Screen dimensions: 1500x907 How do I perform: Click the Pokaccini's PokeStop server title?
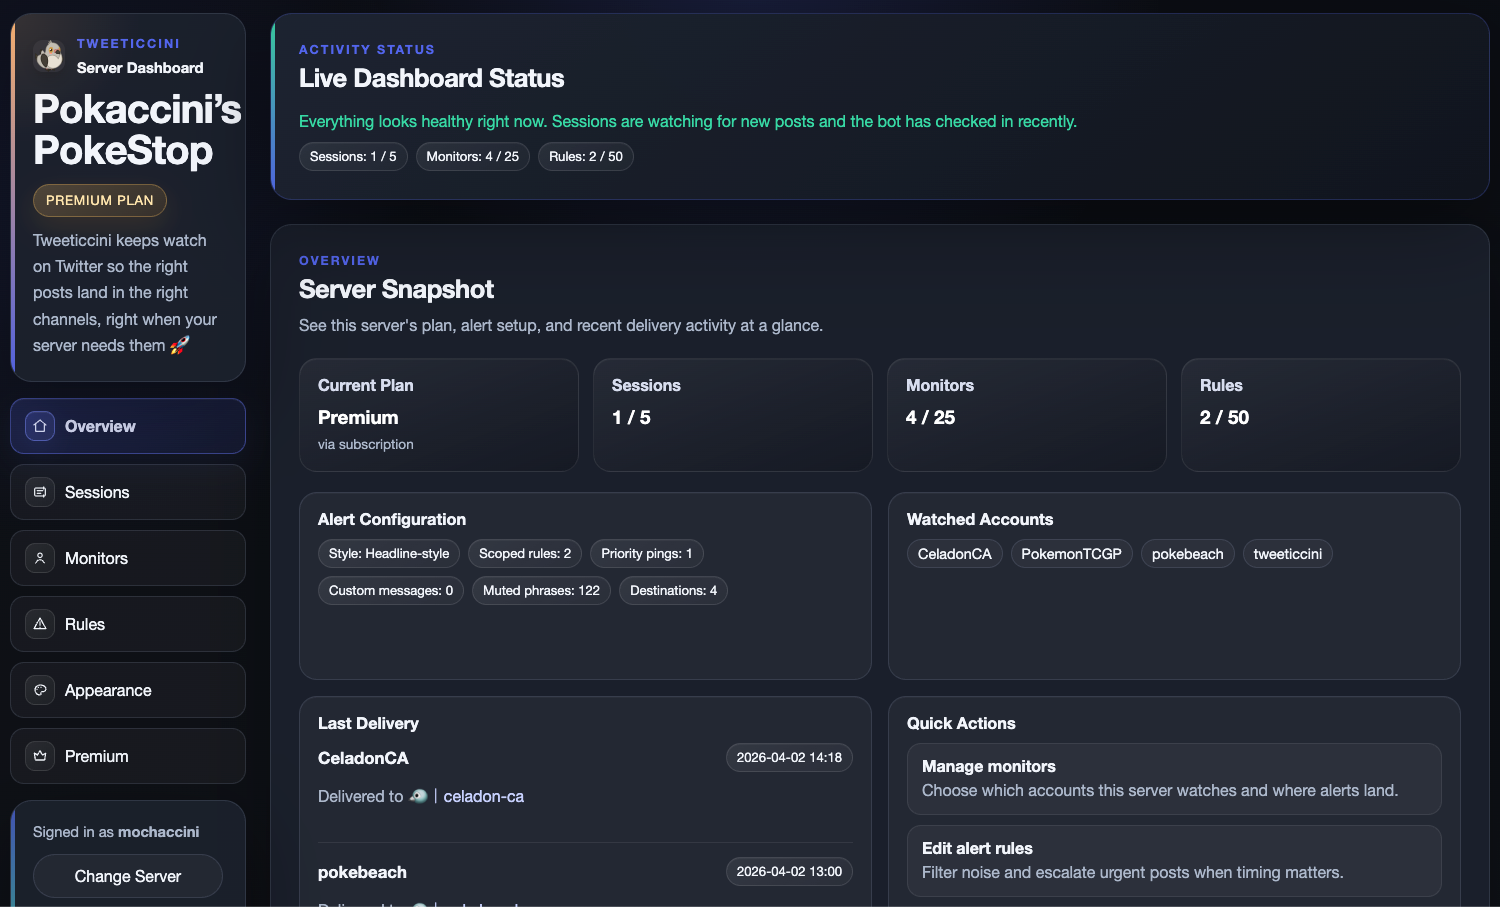click(x=137, y=129)
